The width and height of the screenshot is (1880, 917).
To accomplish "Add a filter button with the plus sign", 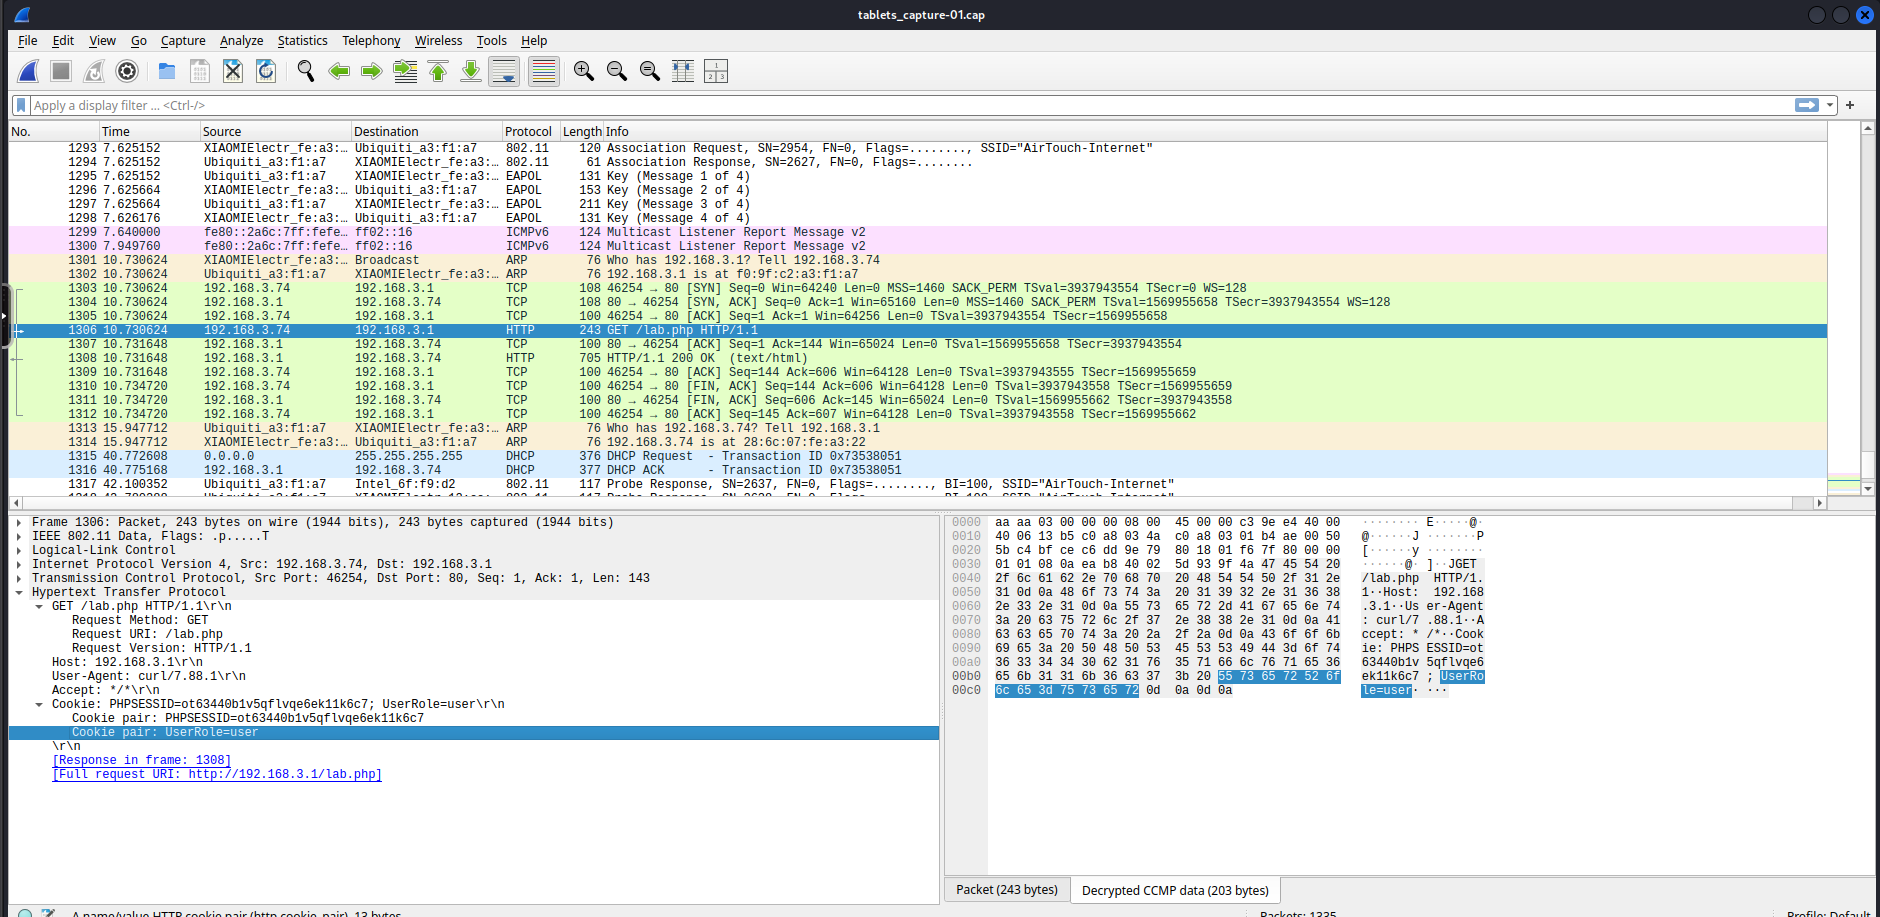I will [1849, 105].
